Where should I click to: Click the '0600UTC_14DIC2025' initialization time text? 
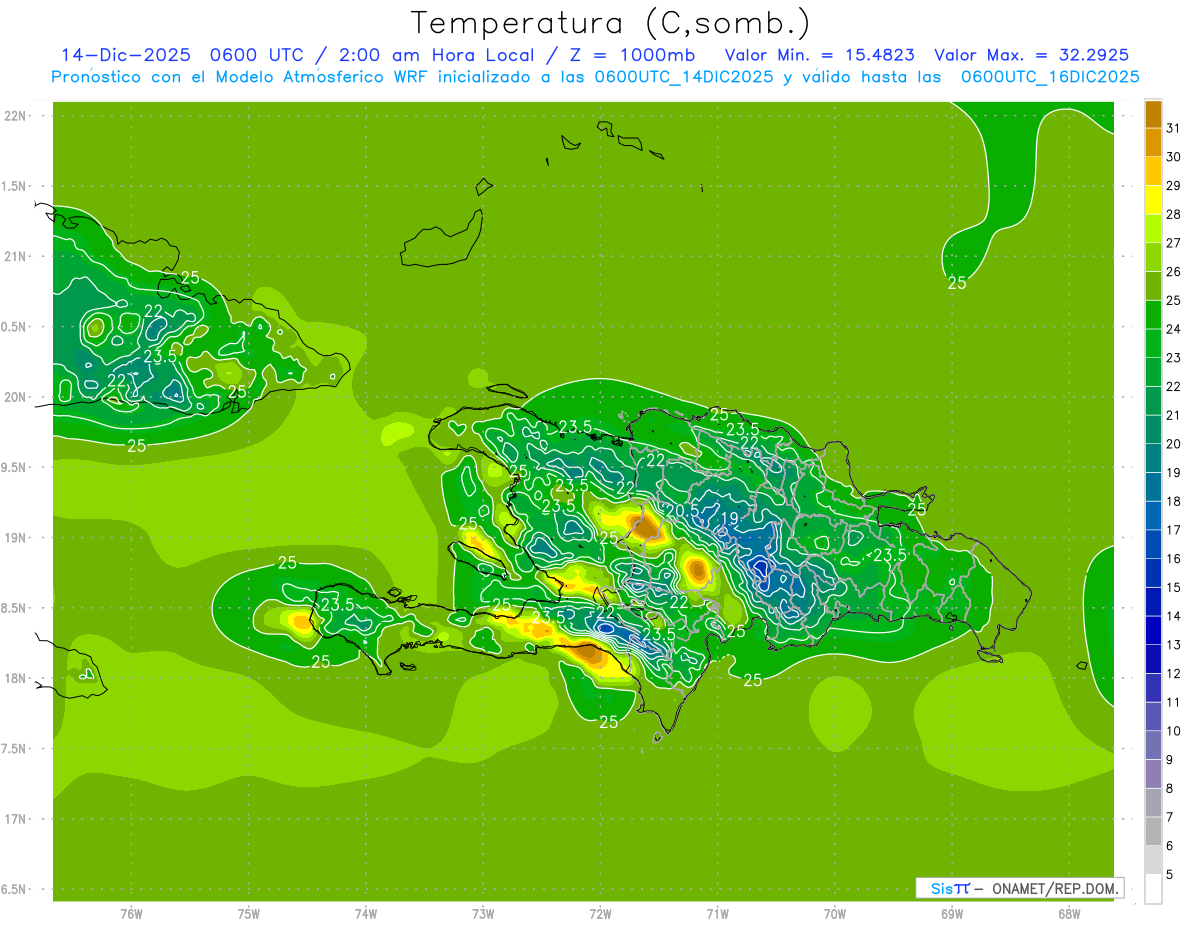click(683, 77)
